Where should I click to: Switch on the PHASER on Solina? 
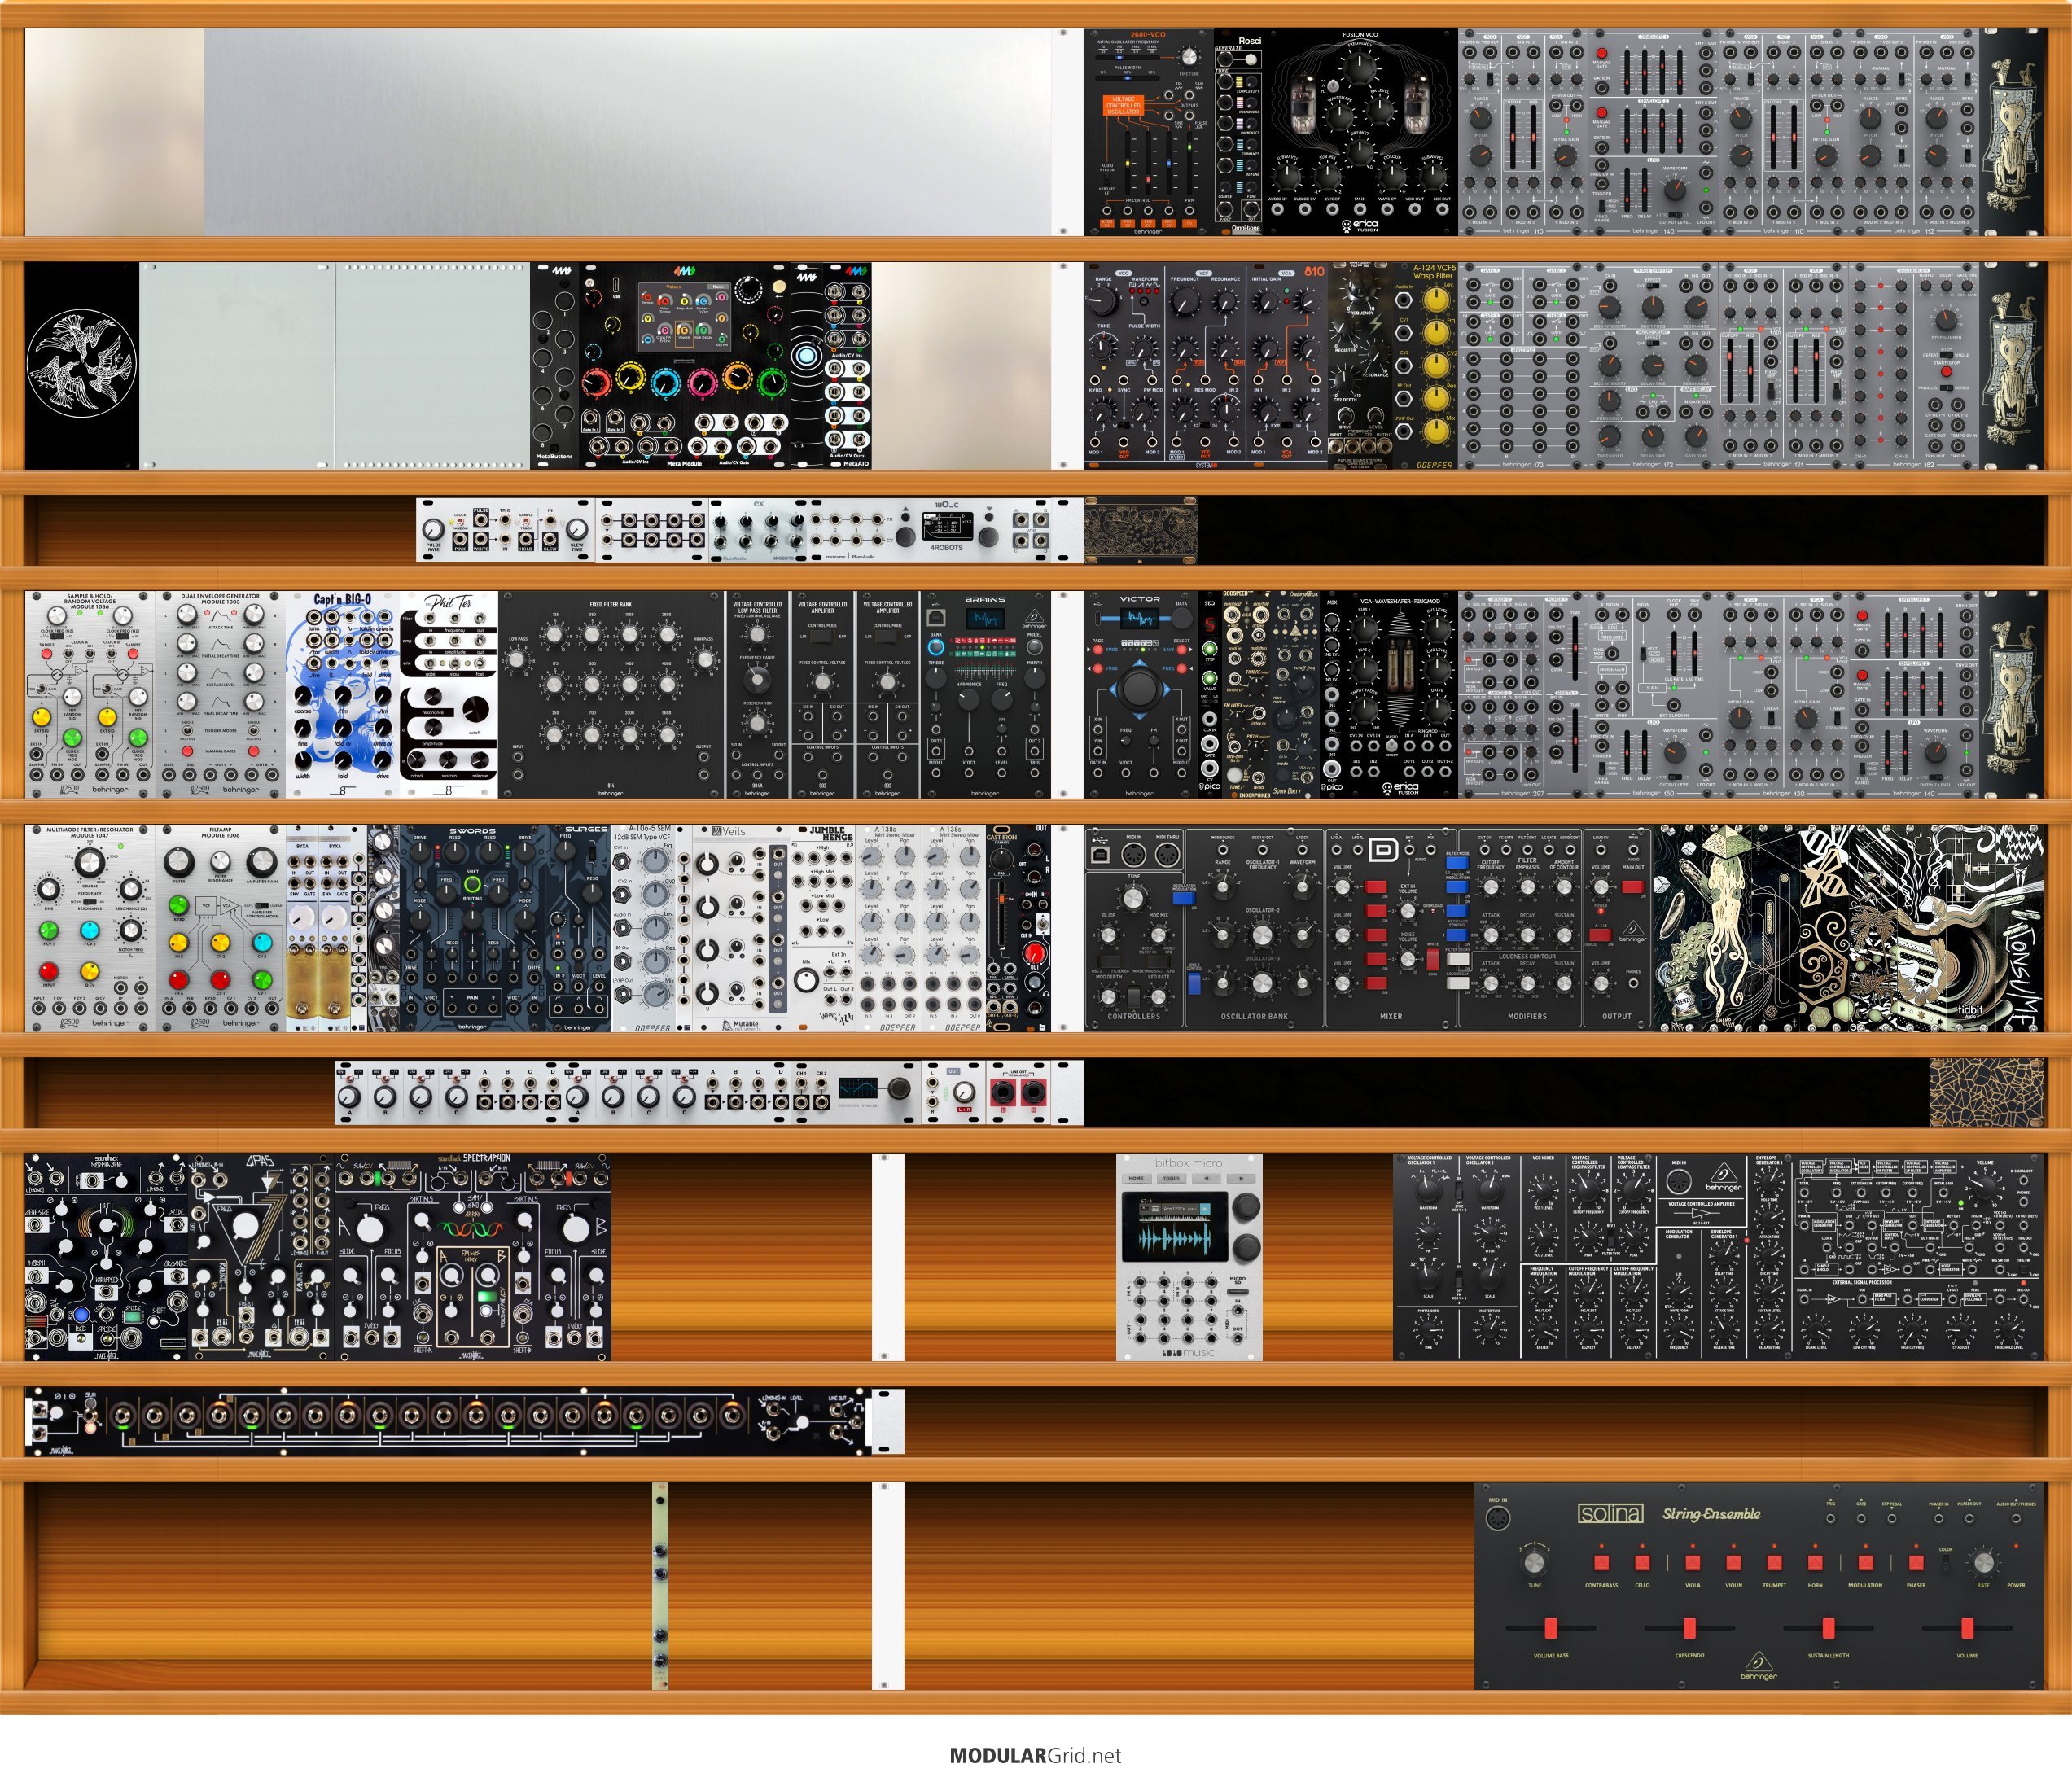point(1916,1562)
